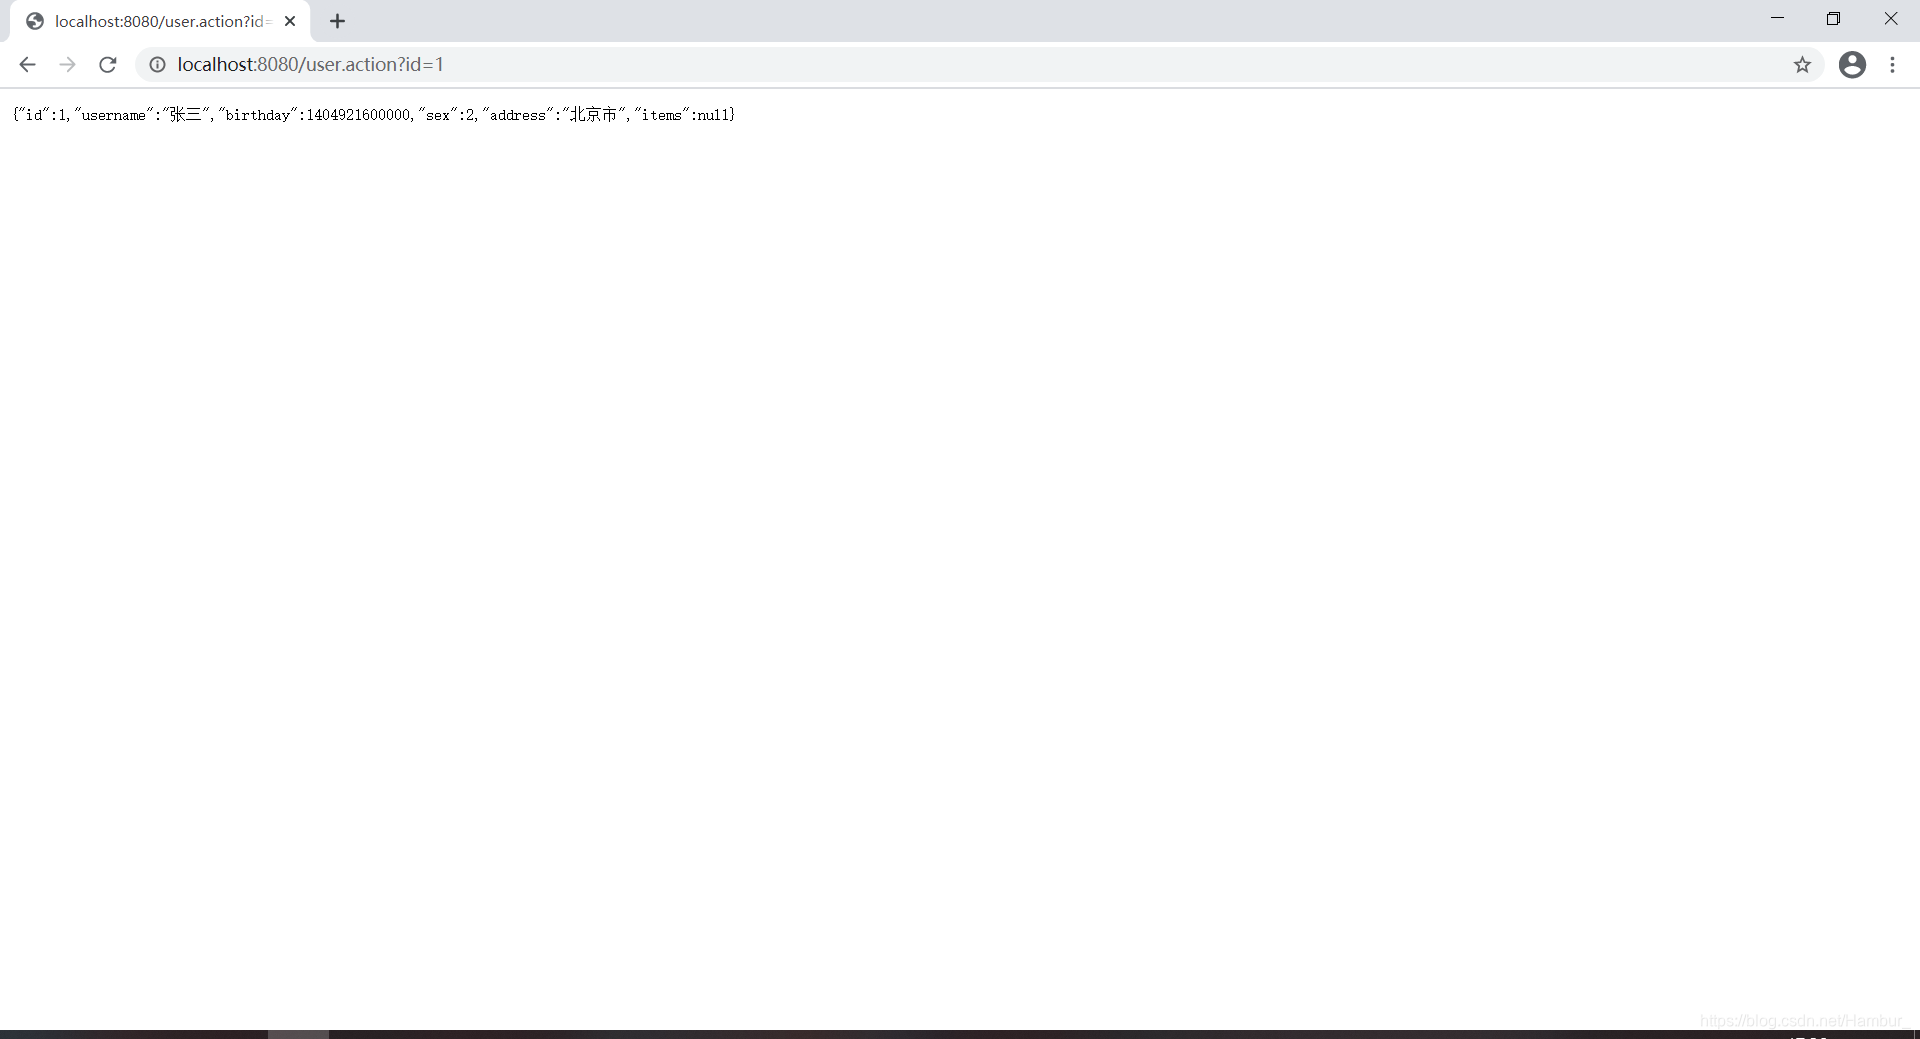The image size is (1920, 1039).
Task: Click the birthday value 1404921600000
Action: 358,115
